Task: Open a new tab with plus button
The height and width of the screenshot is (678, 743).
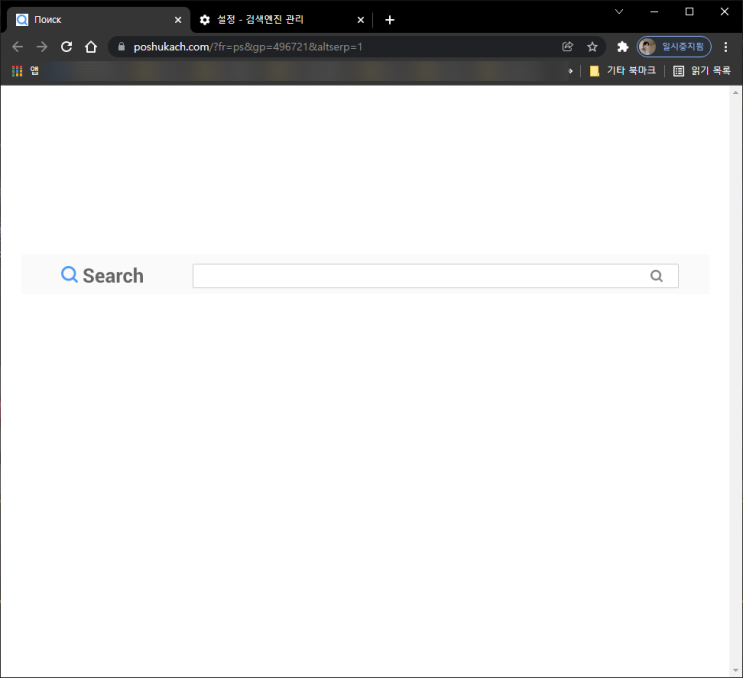Action: pyautogui.click(x=390, y=20)
